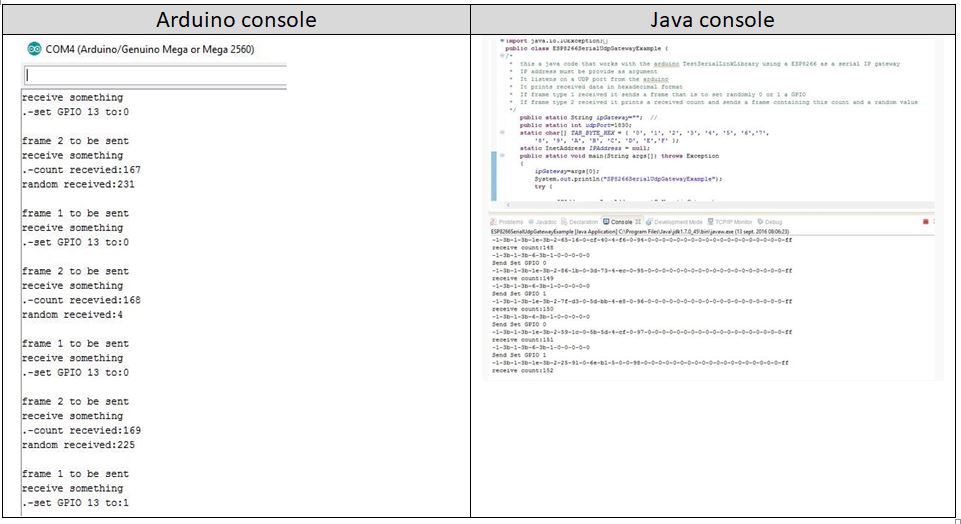This screenshot has width=961, height=524.
Task: Open the Debug tab
Action: pos(770,222)
